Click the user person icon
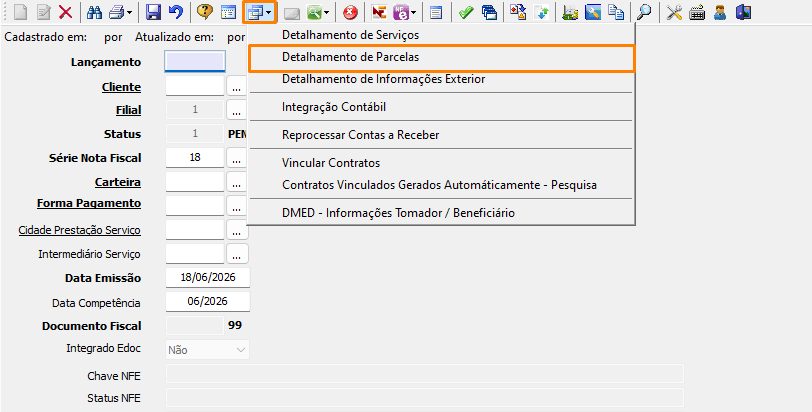Viewport: 812px width, 412px height. 720,12
